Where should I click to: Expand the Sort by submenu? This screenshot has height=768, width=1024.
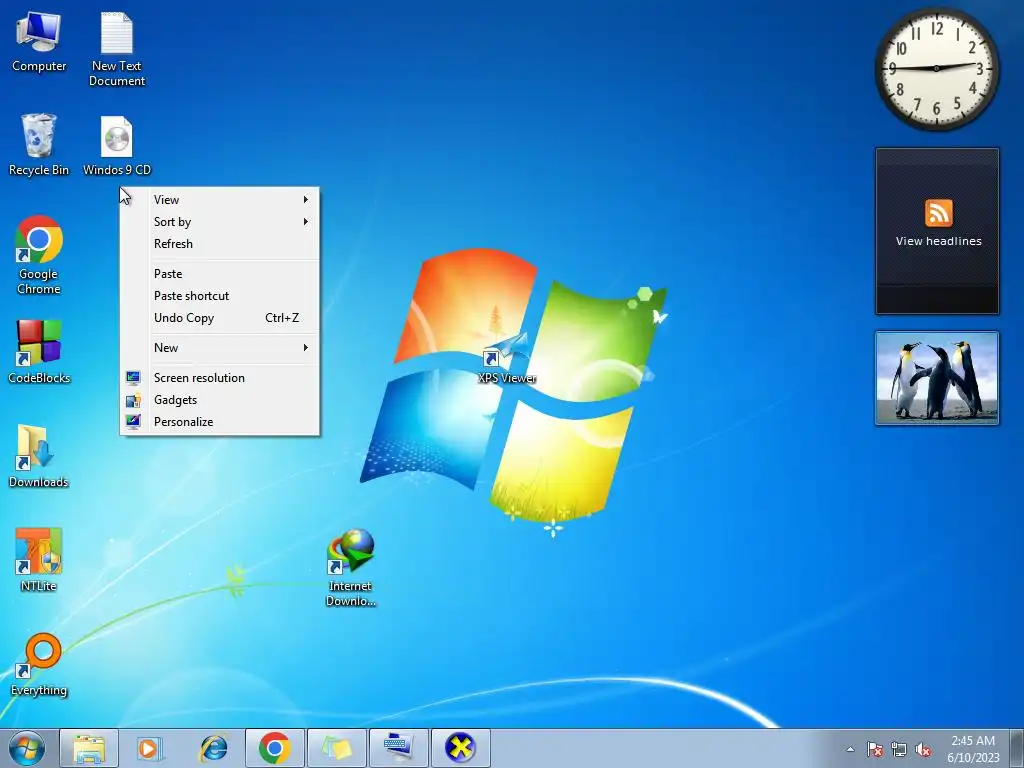(220, 222)
